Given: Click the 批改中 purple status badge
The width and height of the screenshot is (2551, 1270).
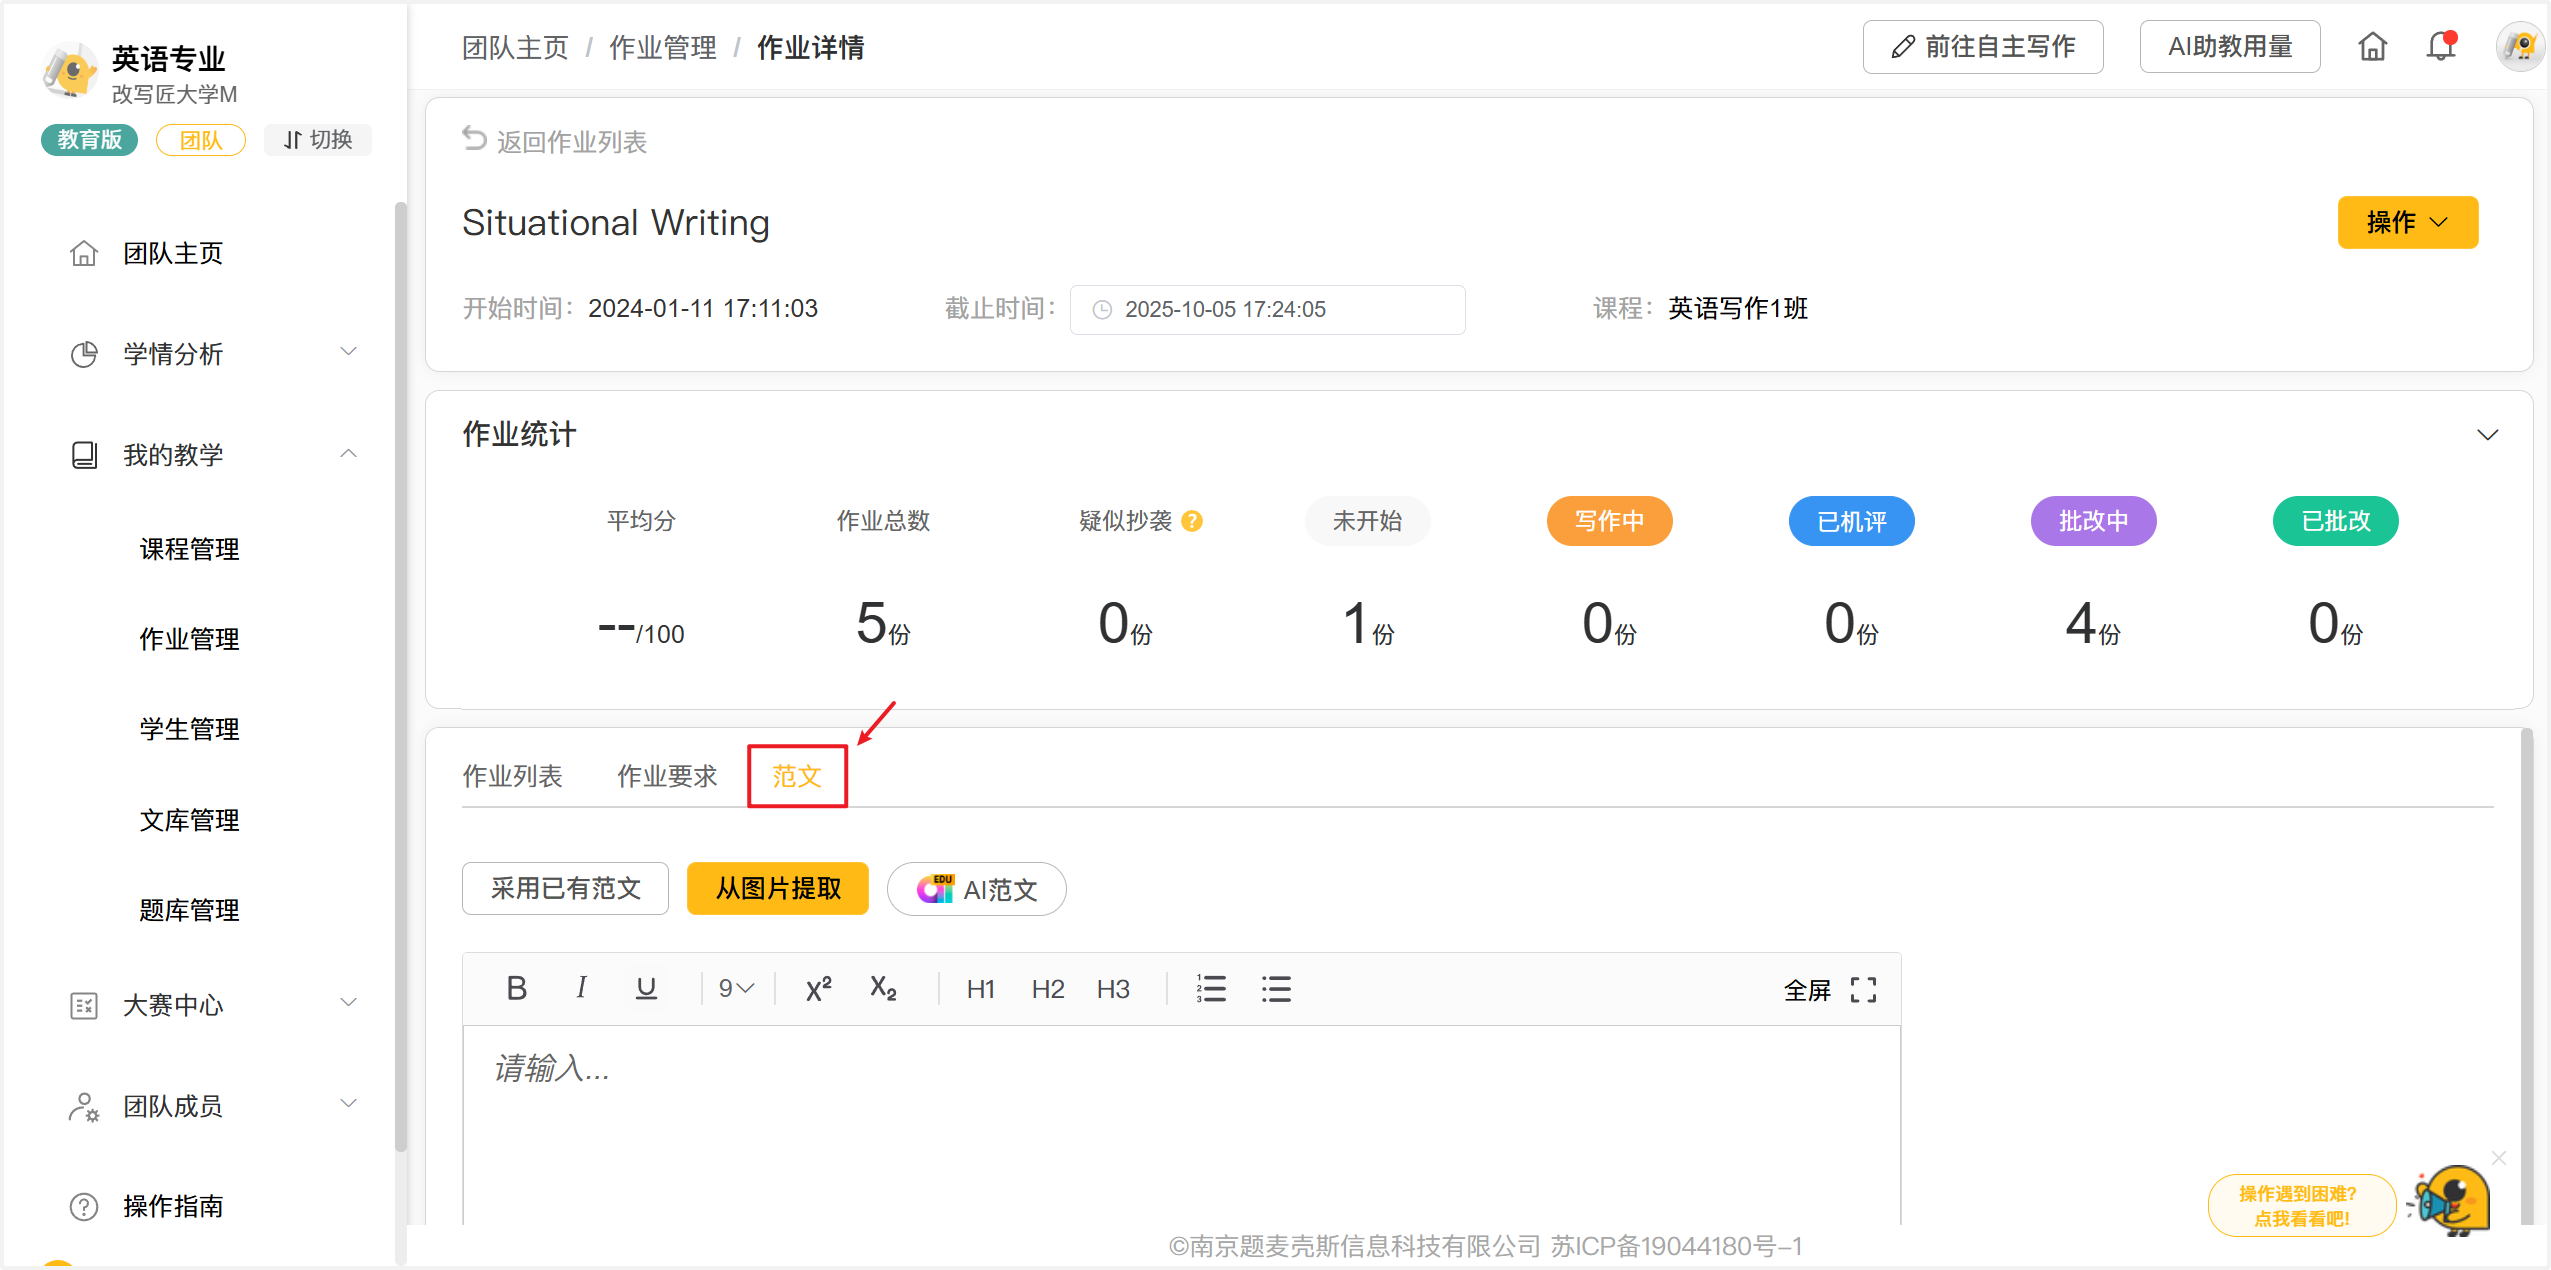Looking at the screenshot, I should pos(2093,521).
